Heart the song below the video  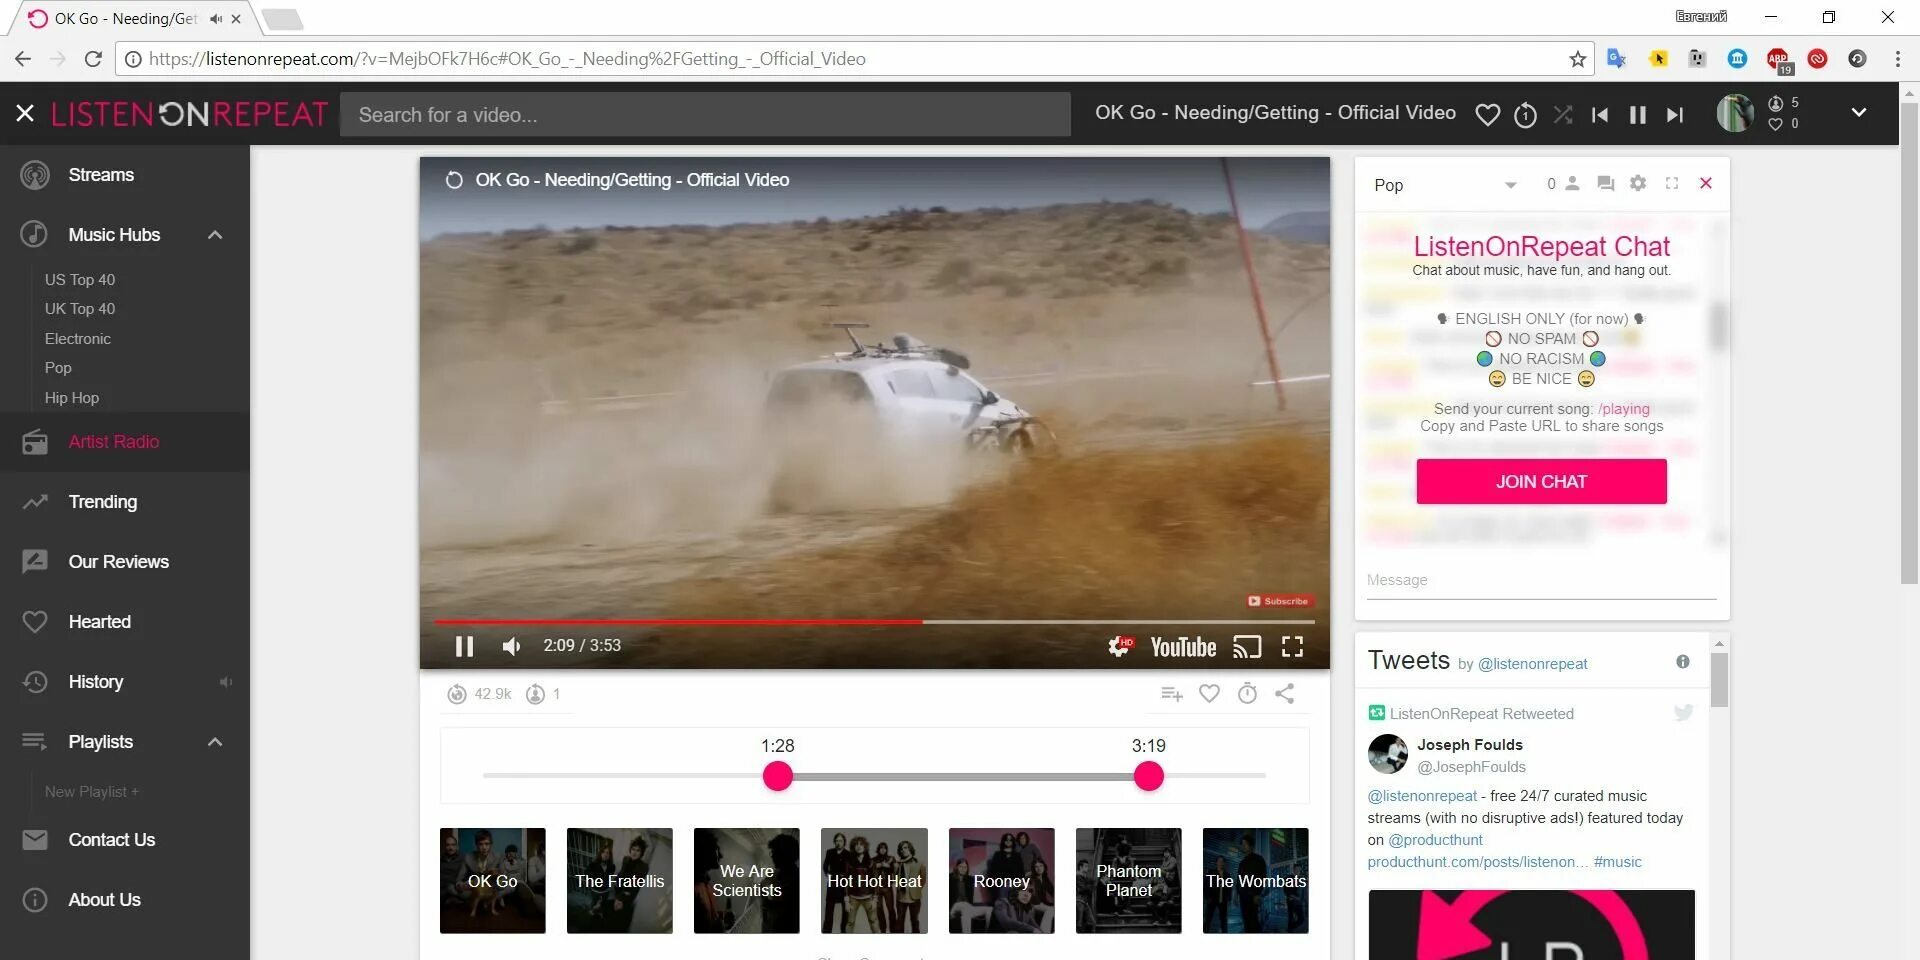coord(1209,694)
